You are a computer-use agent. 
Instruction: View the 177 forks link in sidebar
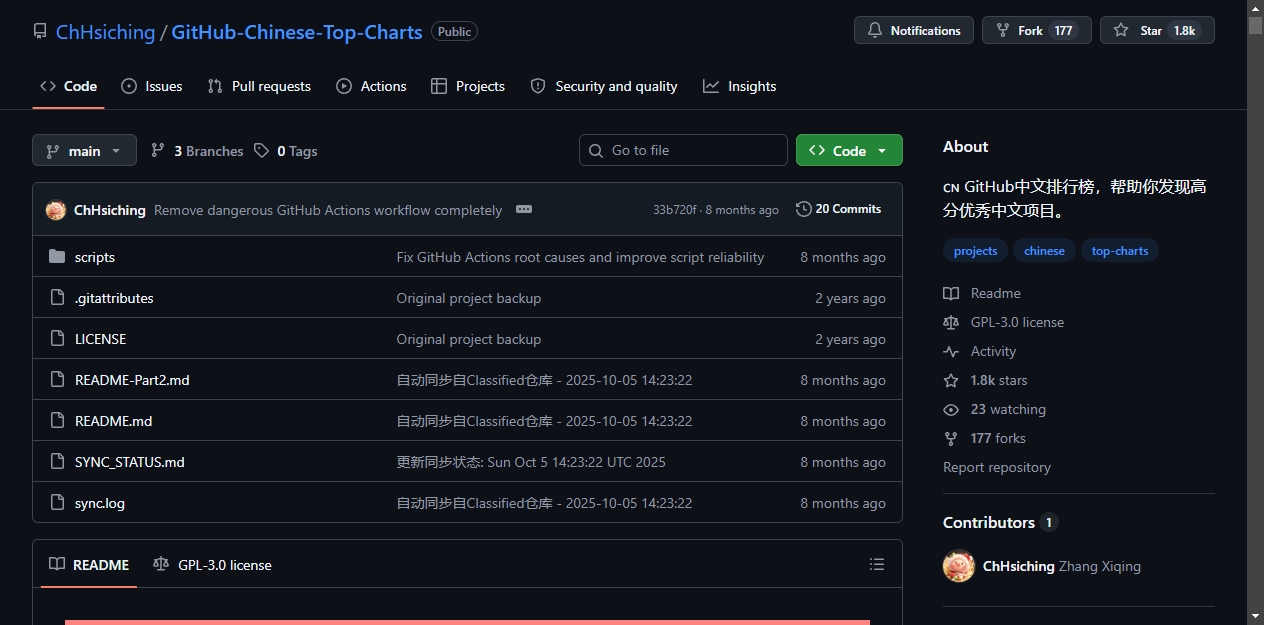point(985,438)
